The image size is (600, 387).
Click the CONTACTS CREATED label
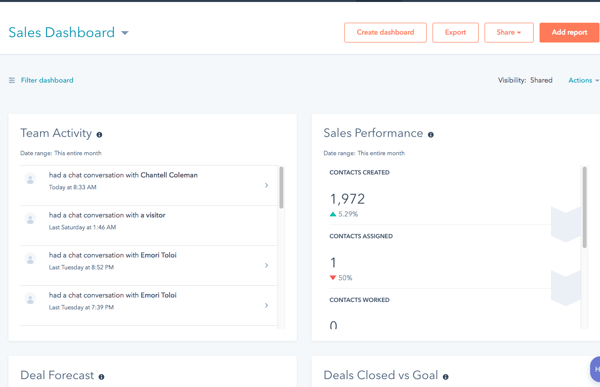coord(359,173)
